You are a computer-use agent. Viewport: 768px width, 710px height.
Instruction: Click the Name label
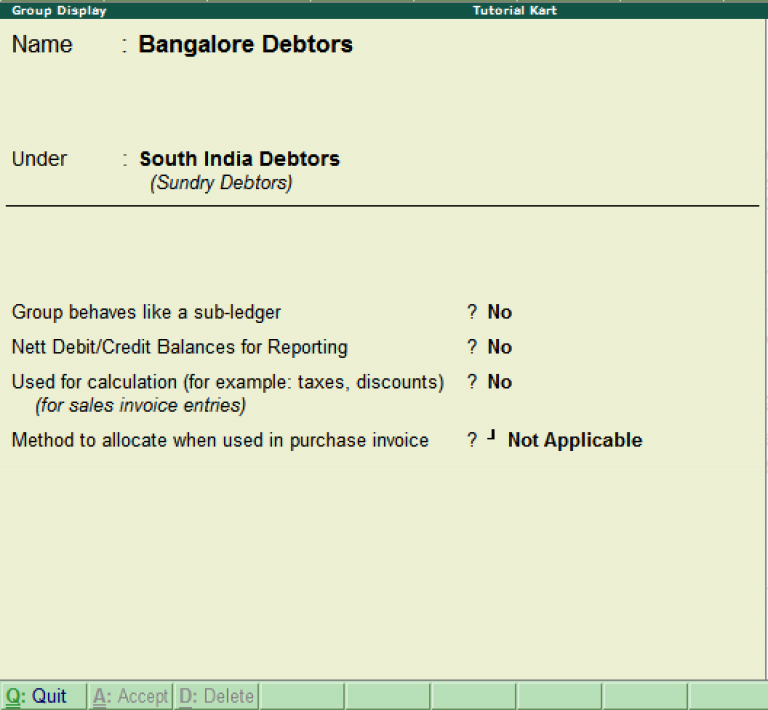click(x=42, y=44)
